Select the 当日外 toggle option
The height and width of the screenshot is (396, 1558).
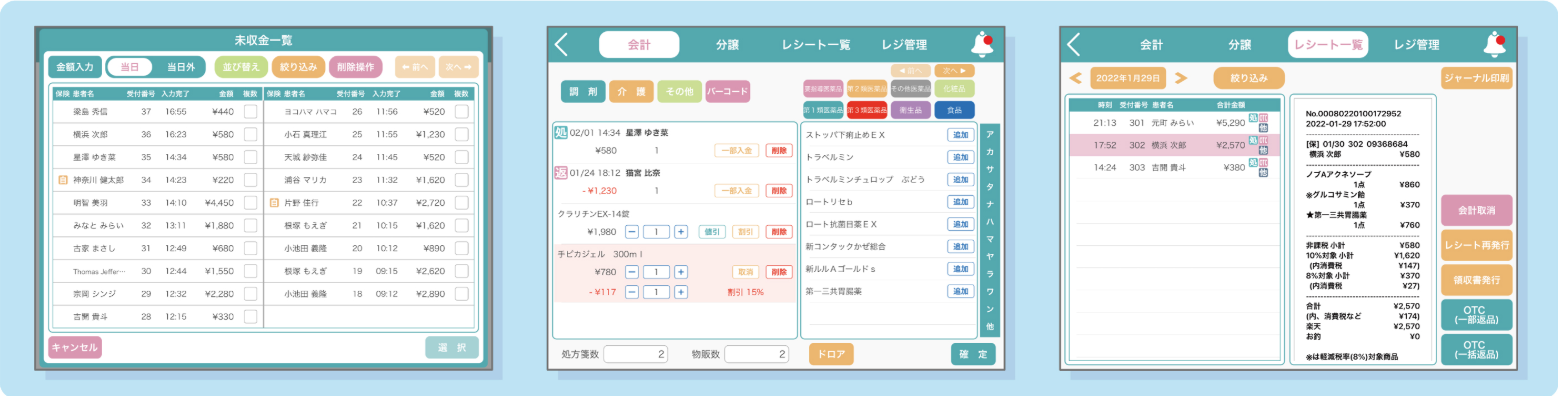click(180, 67)
